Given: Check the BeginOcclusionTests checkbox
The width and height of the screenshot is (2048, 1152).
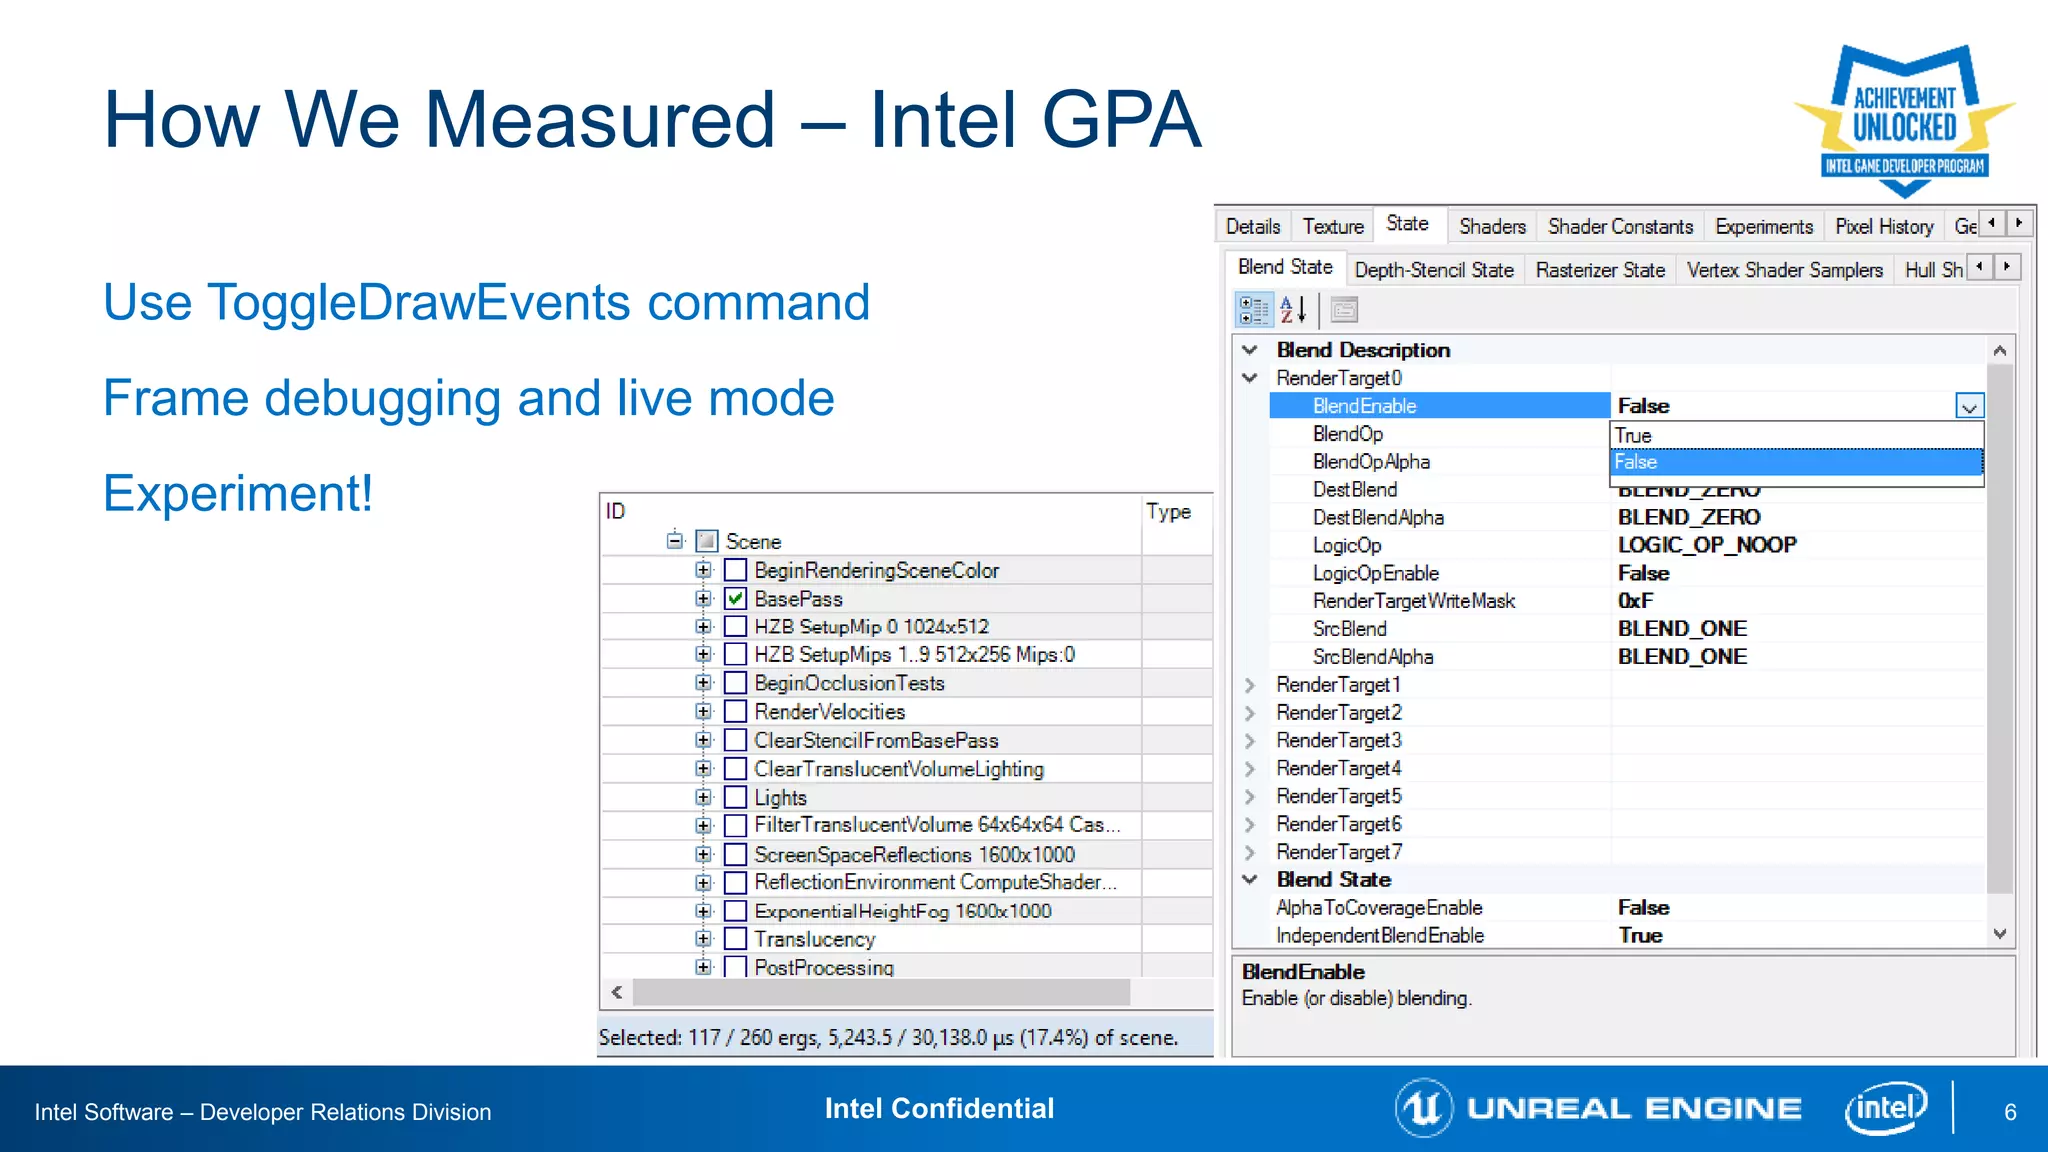Looking at the screenshot, I should [x=736, y=683].
